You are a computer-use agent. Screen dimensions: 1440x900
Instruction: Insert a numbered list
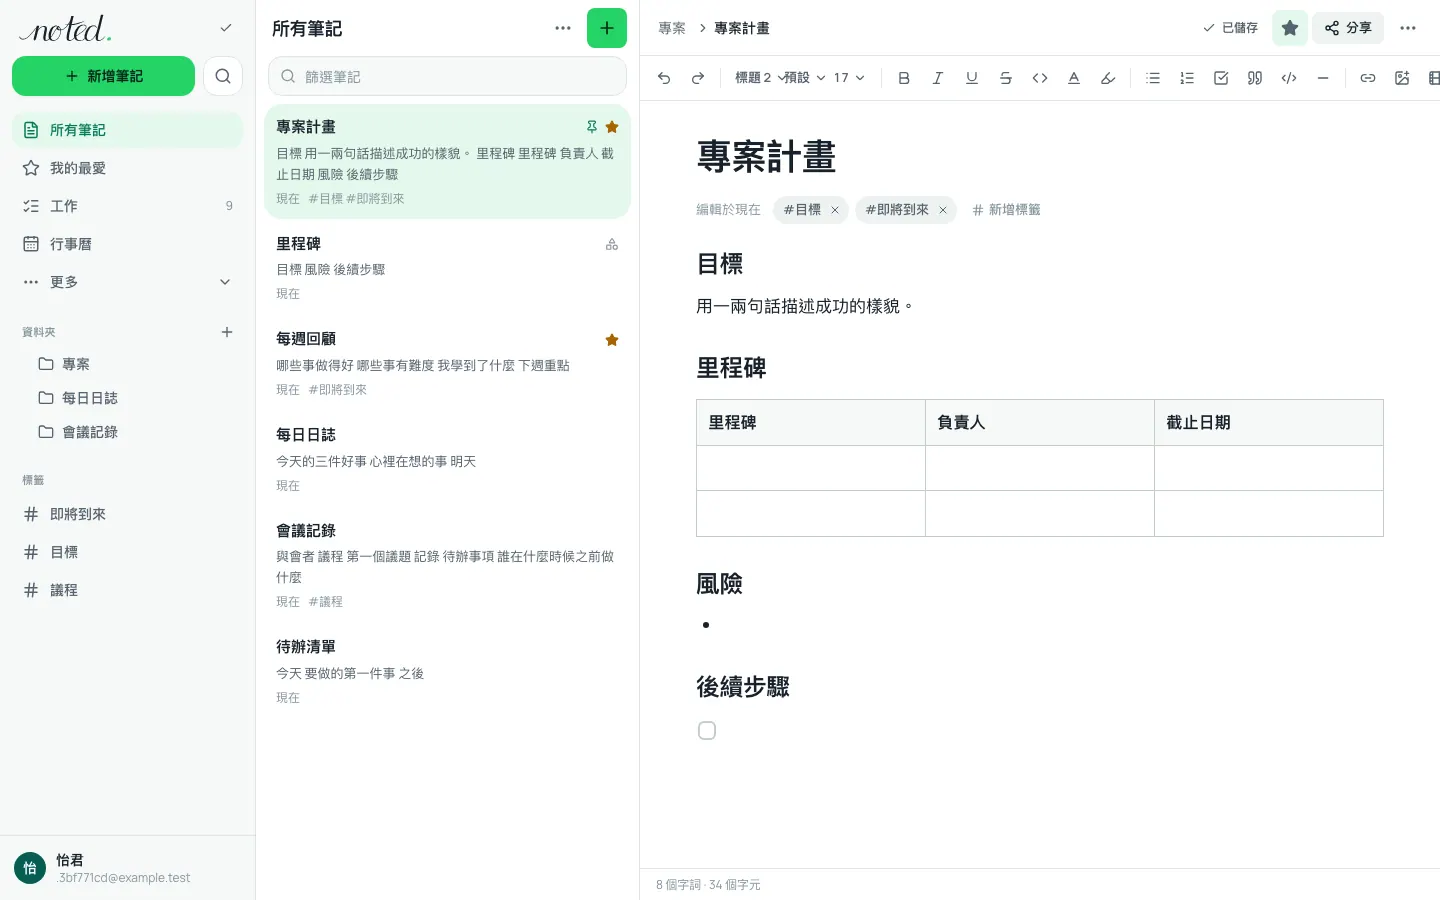[x=1187, y=78]
